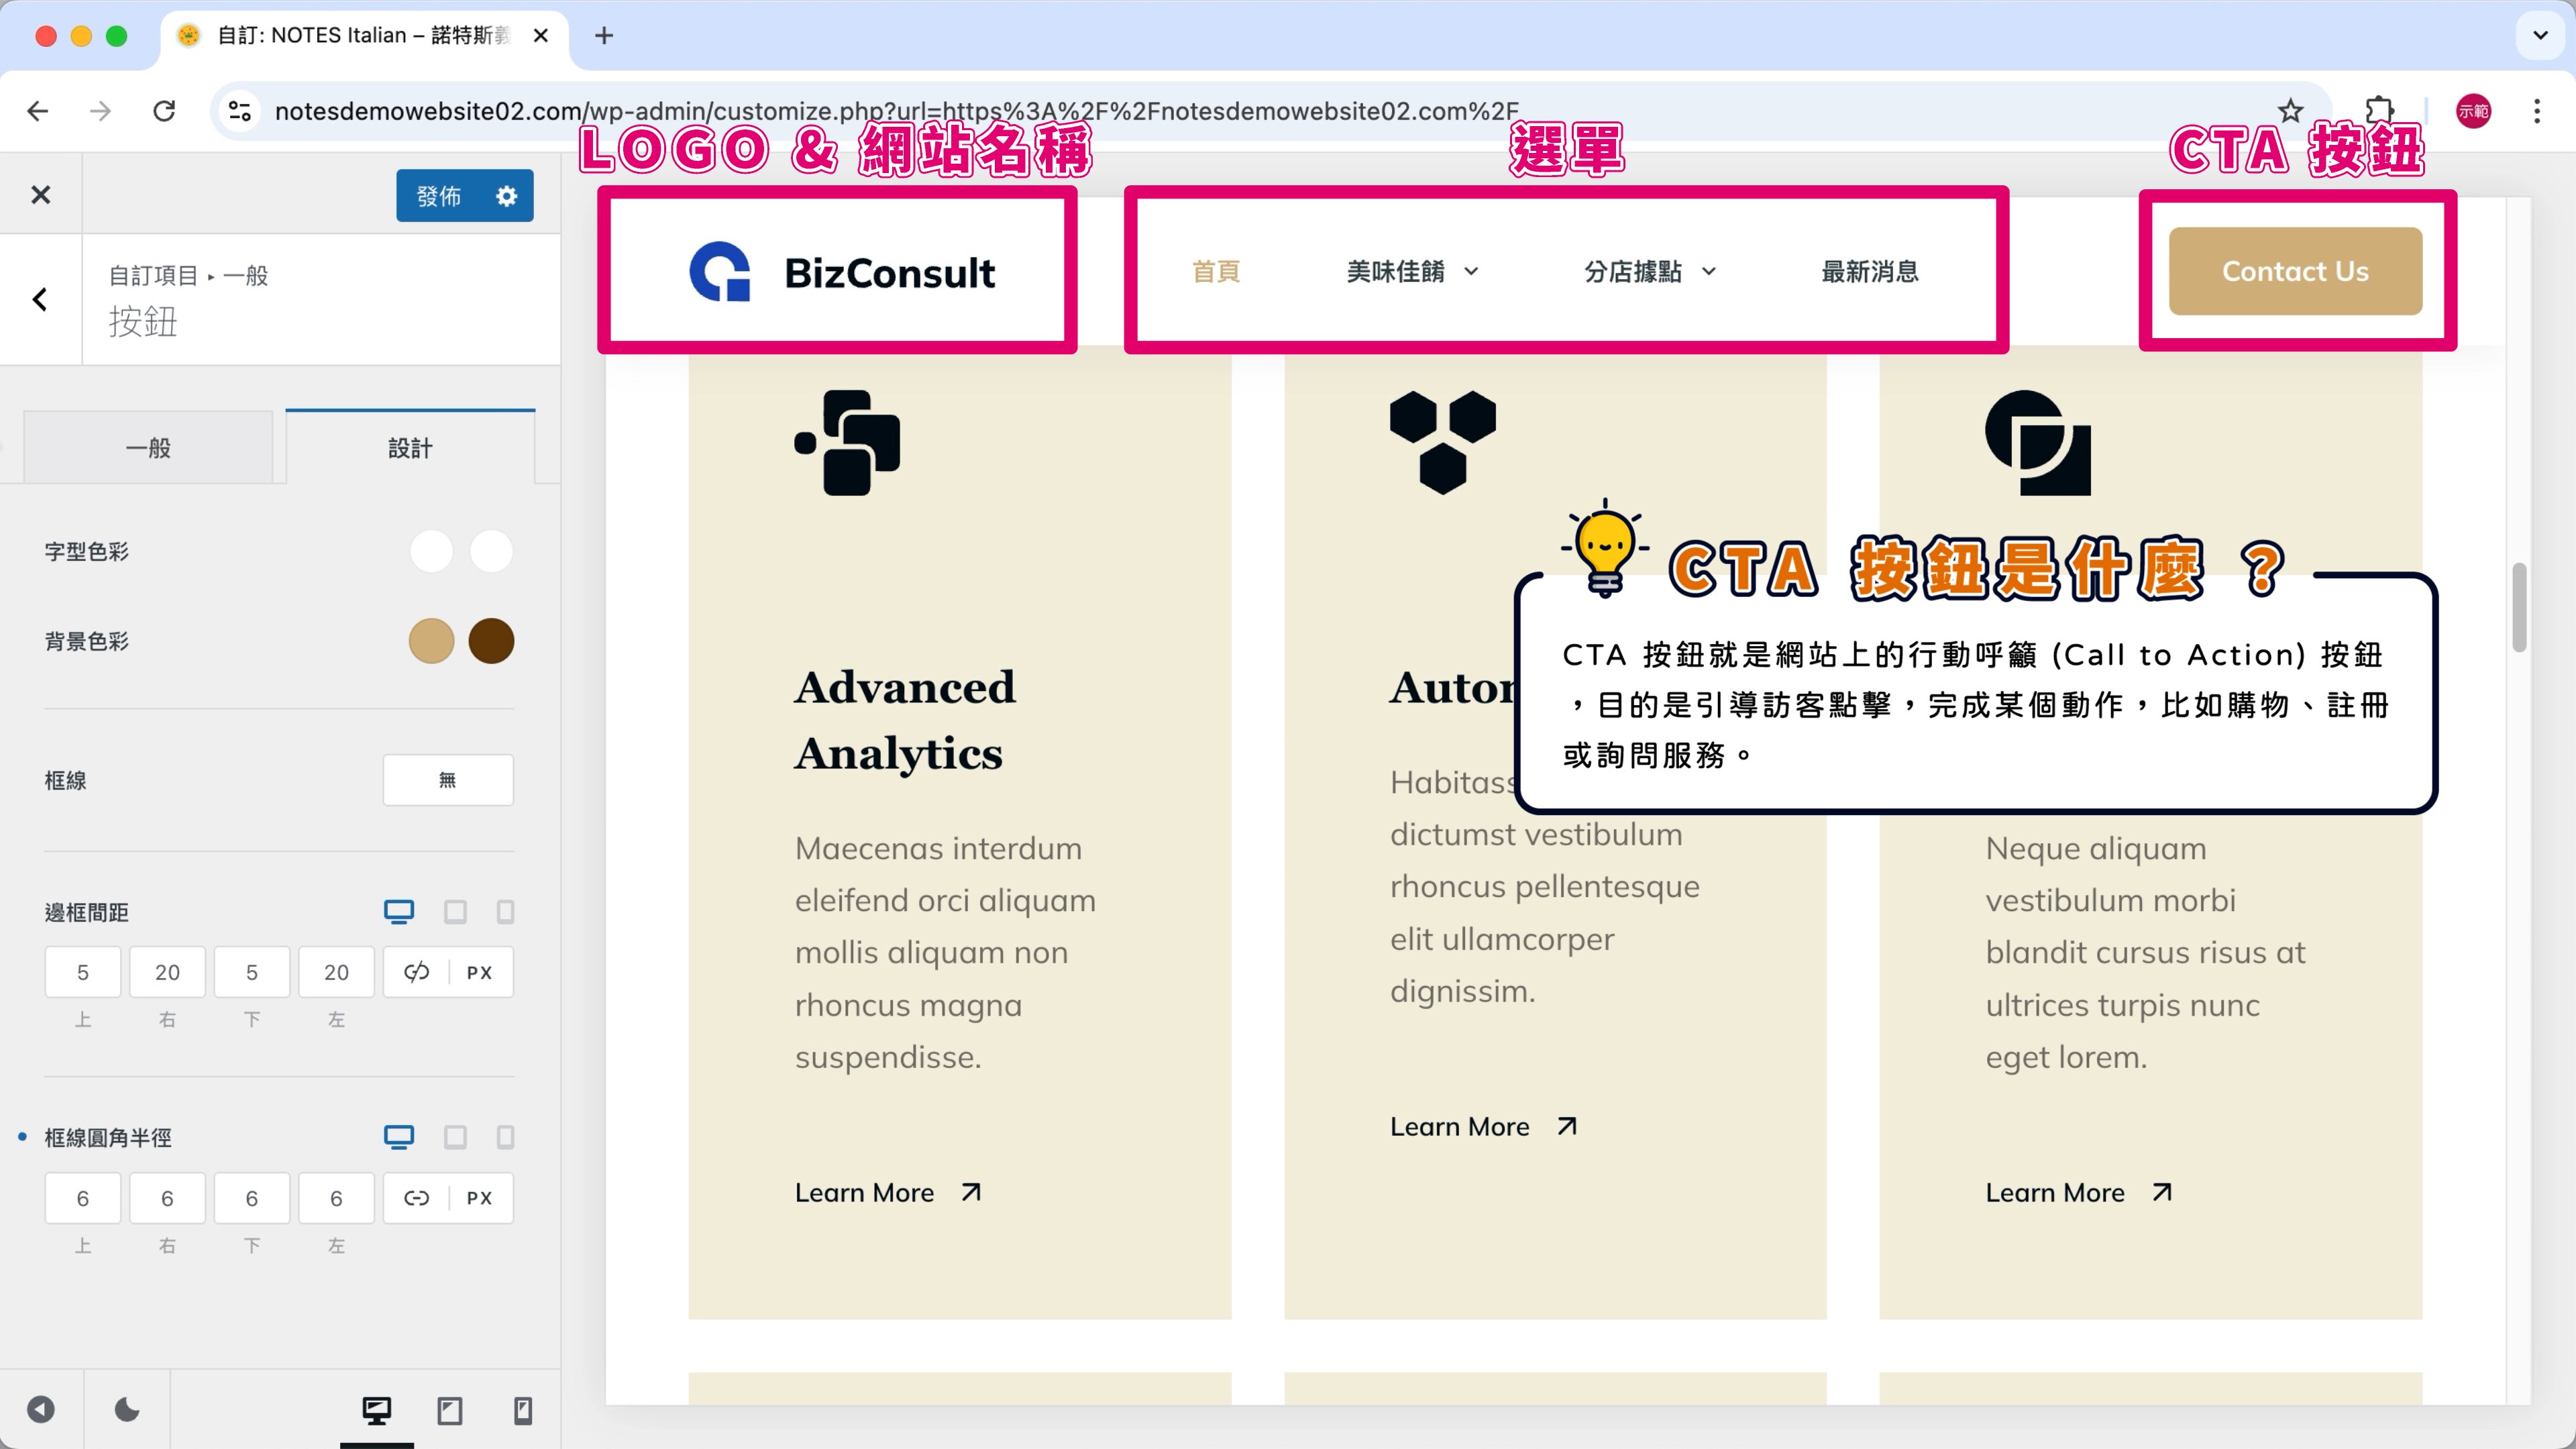This screenshot has width=2576, height=1449.
Task: Click the Contact Us button
Action: pos(2294,271)
